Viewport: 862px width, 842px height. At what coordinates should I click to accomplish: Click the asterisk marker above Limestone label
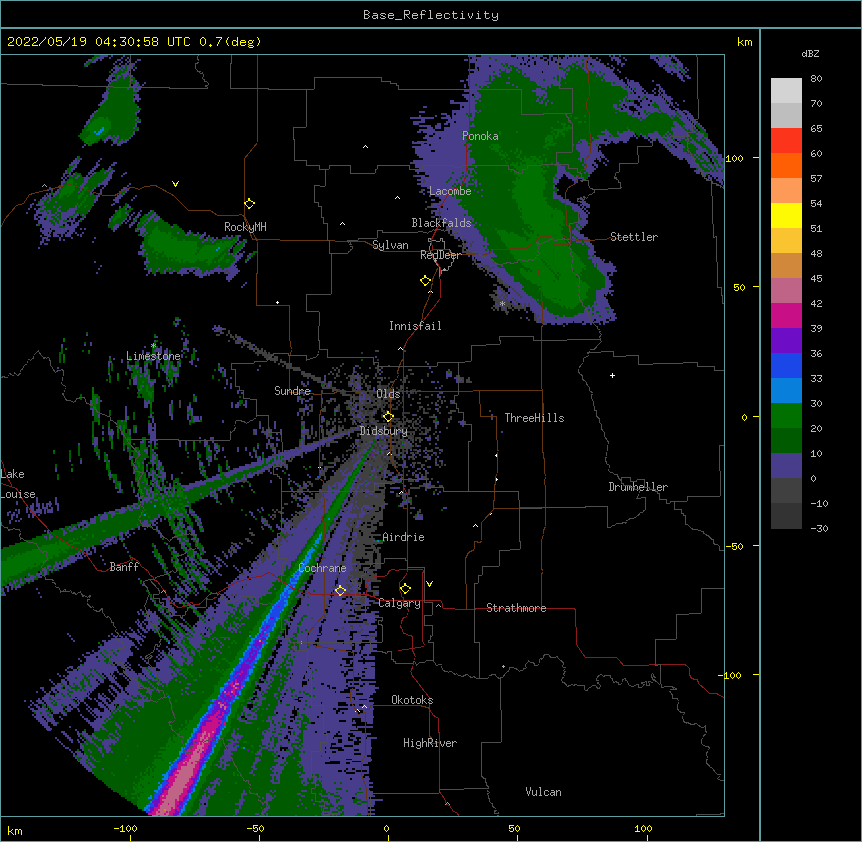[153, 346]
